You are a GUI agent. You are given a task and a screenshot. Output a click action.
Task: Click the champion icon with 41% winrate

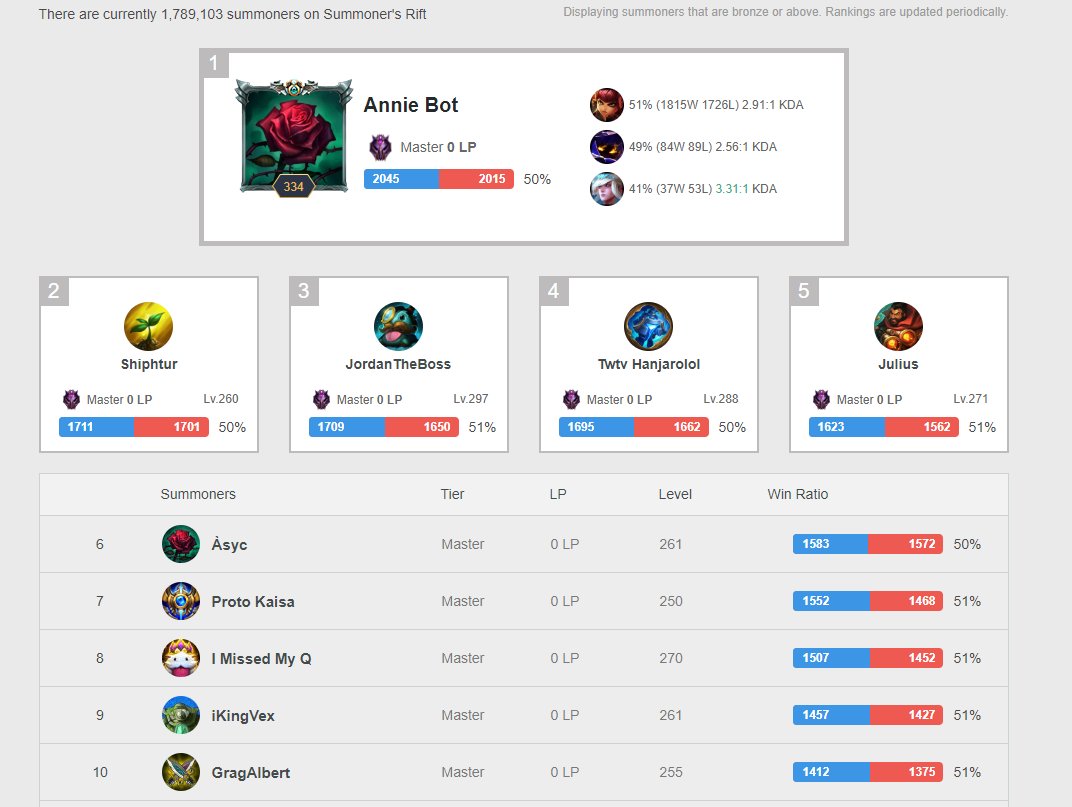606,189
